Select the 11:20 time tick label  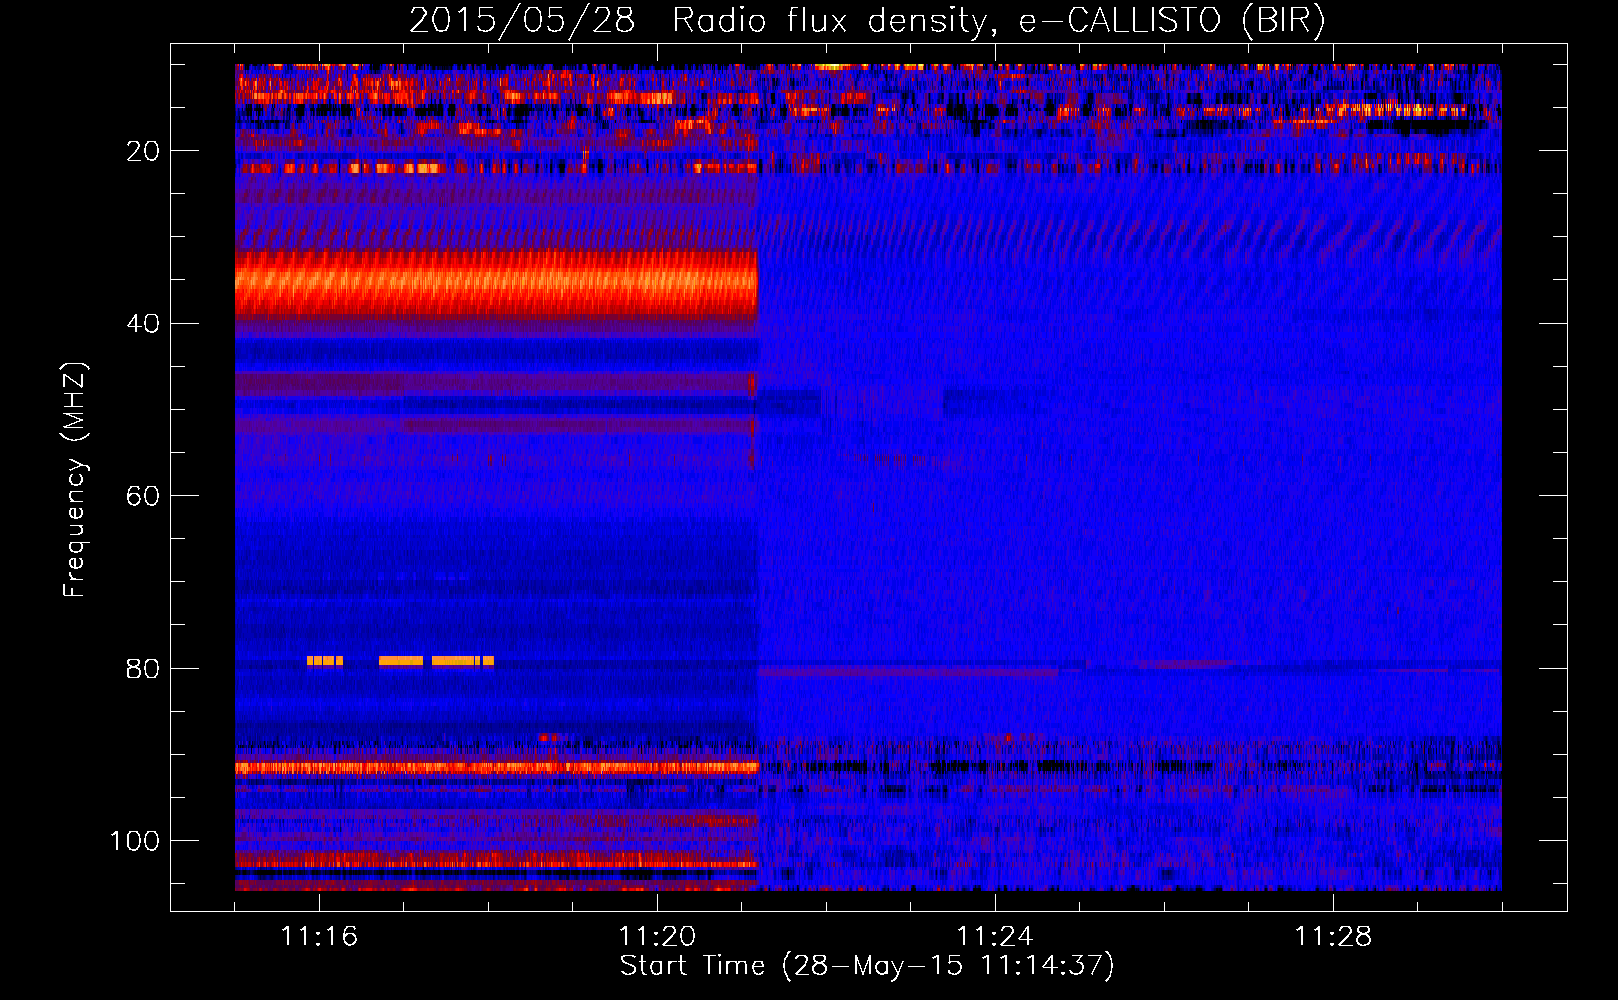[657, 937]
